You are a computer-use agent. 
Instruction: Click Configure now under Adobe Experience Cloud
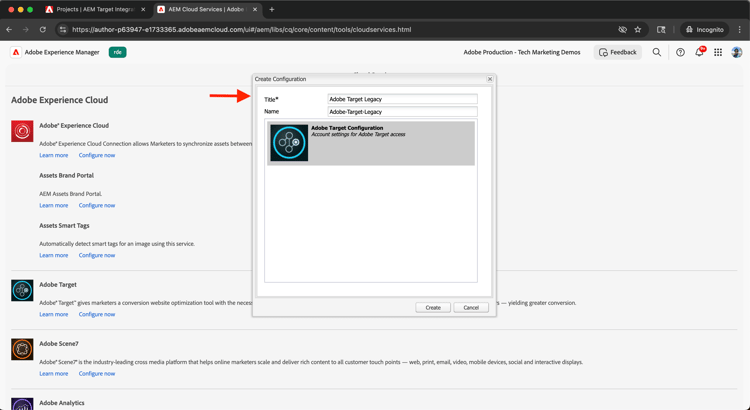tap(97, 155)
